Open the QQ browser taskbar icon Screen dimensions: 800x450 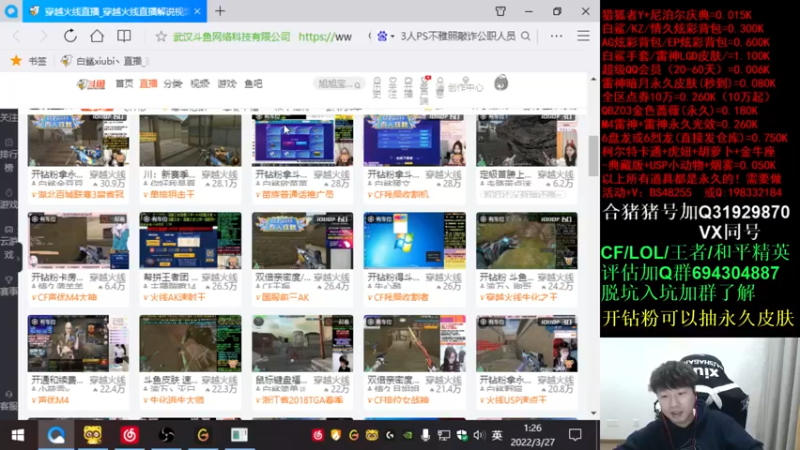coord(56,435)
